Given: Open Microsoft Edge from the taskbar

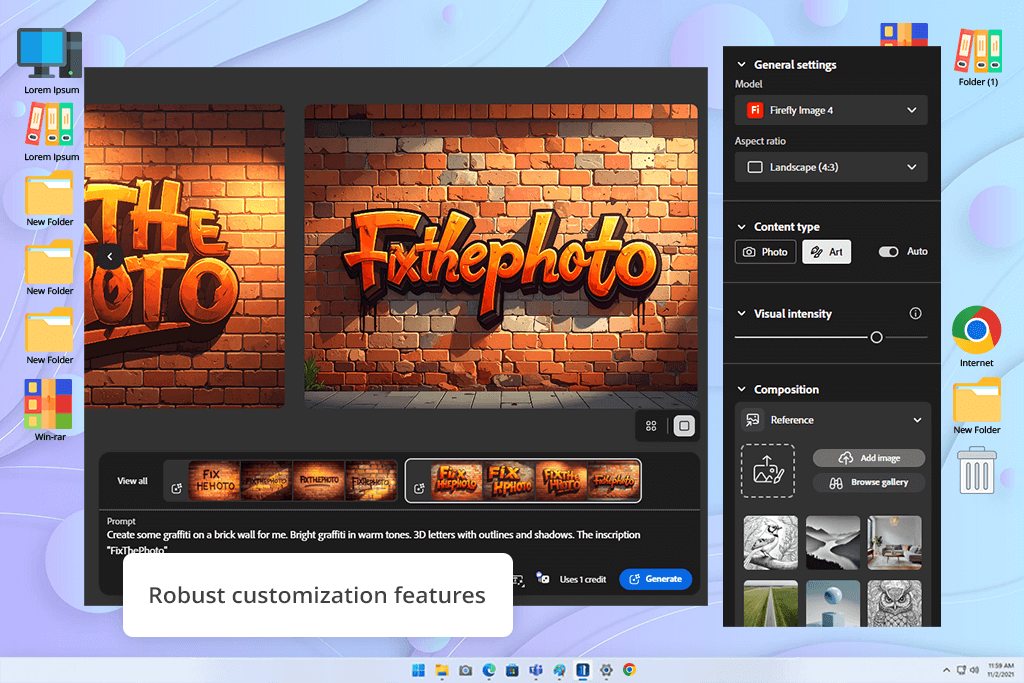Looking at the screenshot, I should coord(489,670).
